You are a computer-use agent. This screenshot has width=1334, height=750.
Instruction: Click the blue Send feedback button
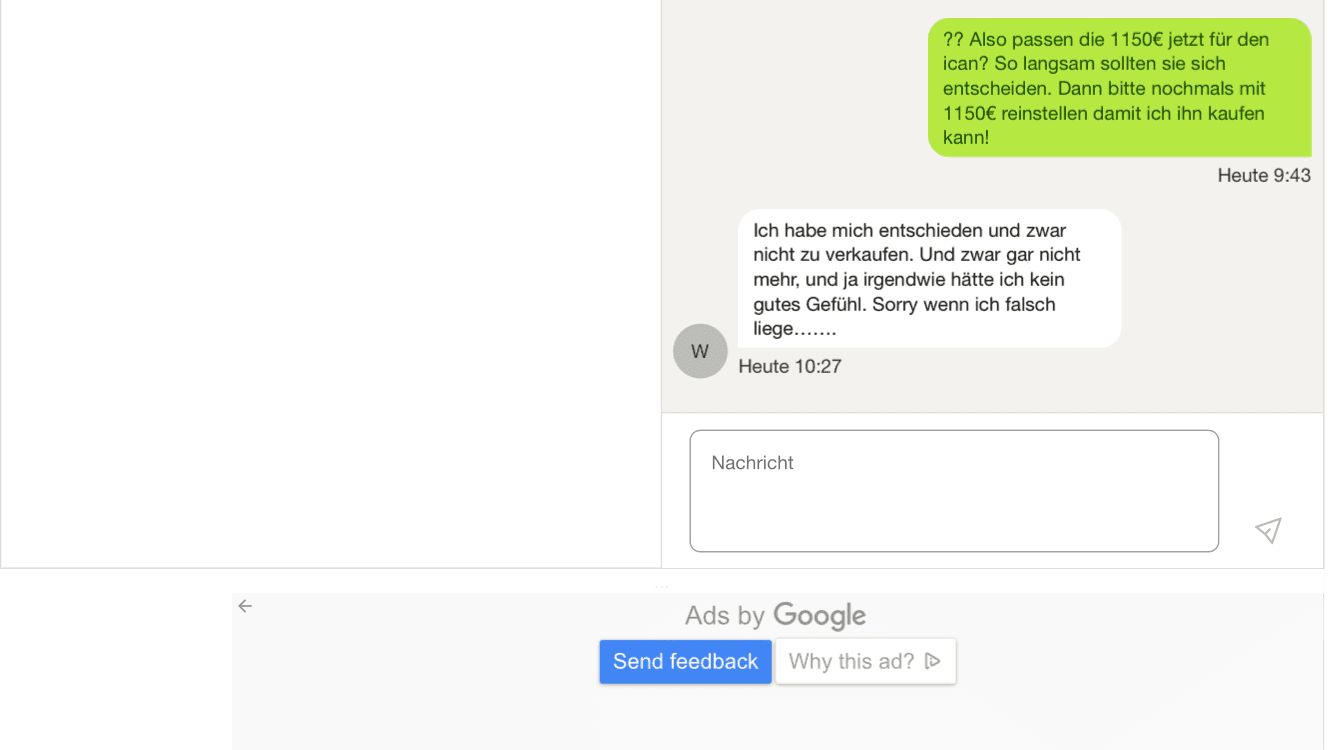point(685,662)
